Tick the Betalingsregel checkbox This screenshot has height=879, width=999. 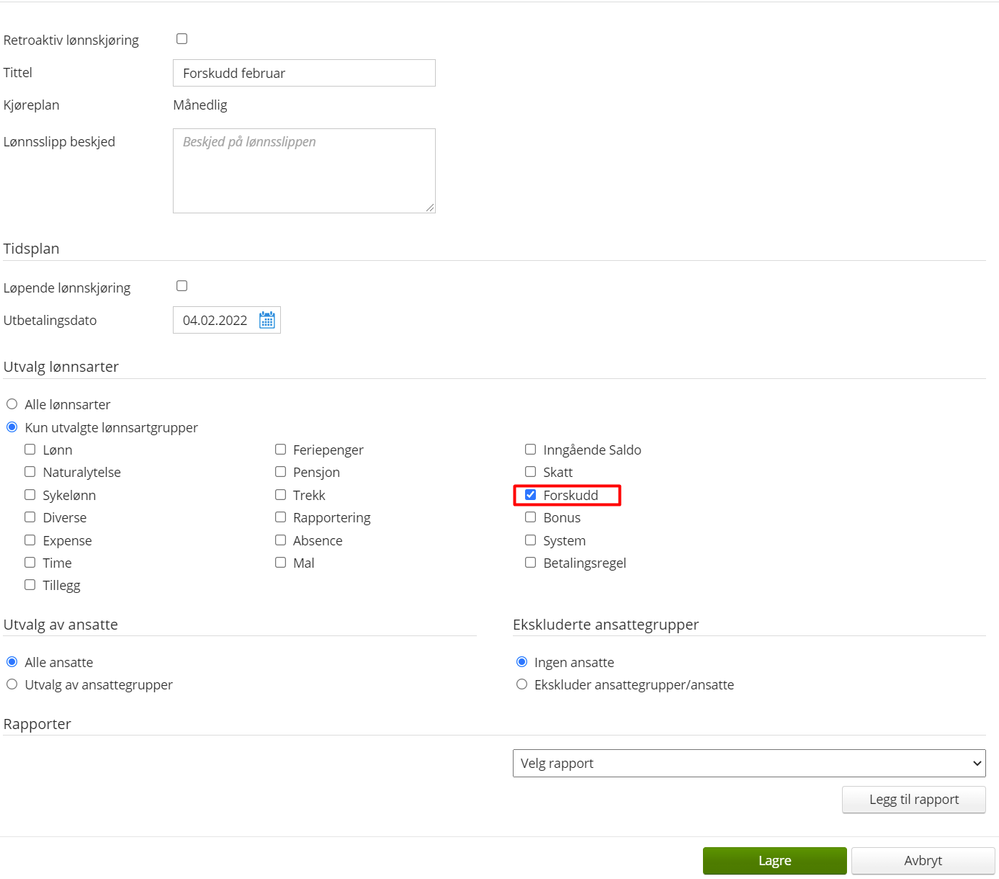(x=531, y=562)
